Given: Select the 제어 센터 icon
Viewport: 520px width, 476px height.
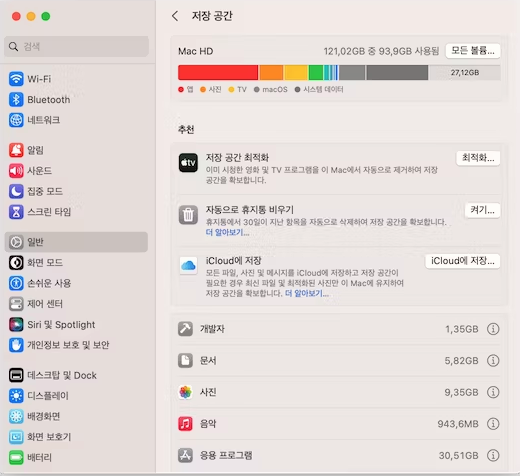Looking at the screenshot, I should (x=16, y=304).
